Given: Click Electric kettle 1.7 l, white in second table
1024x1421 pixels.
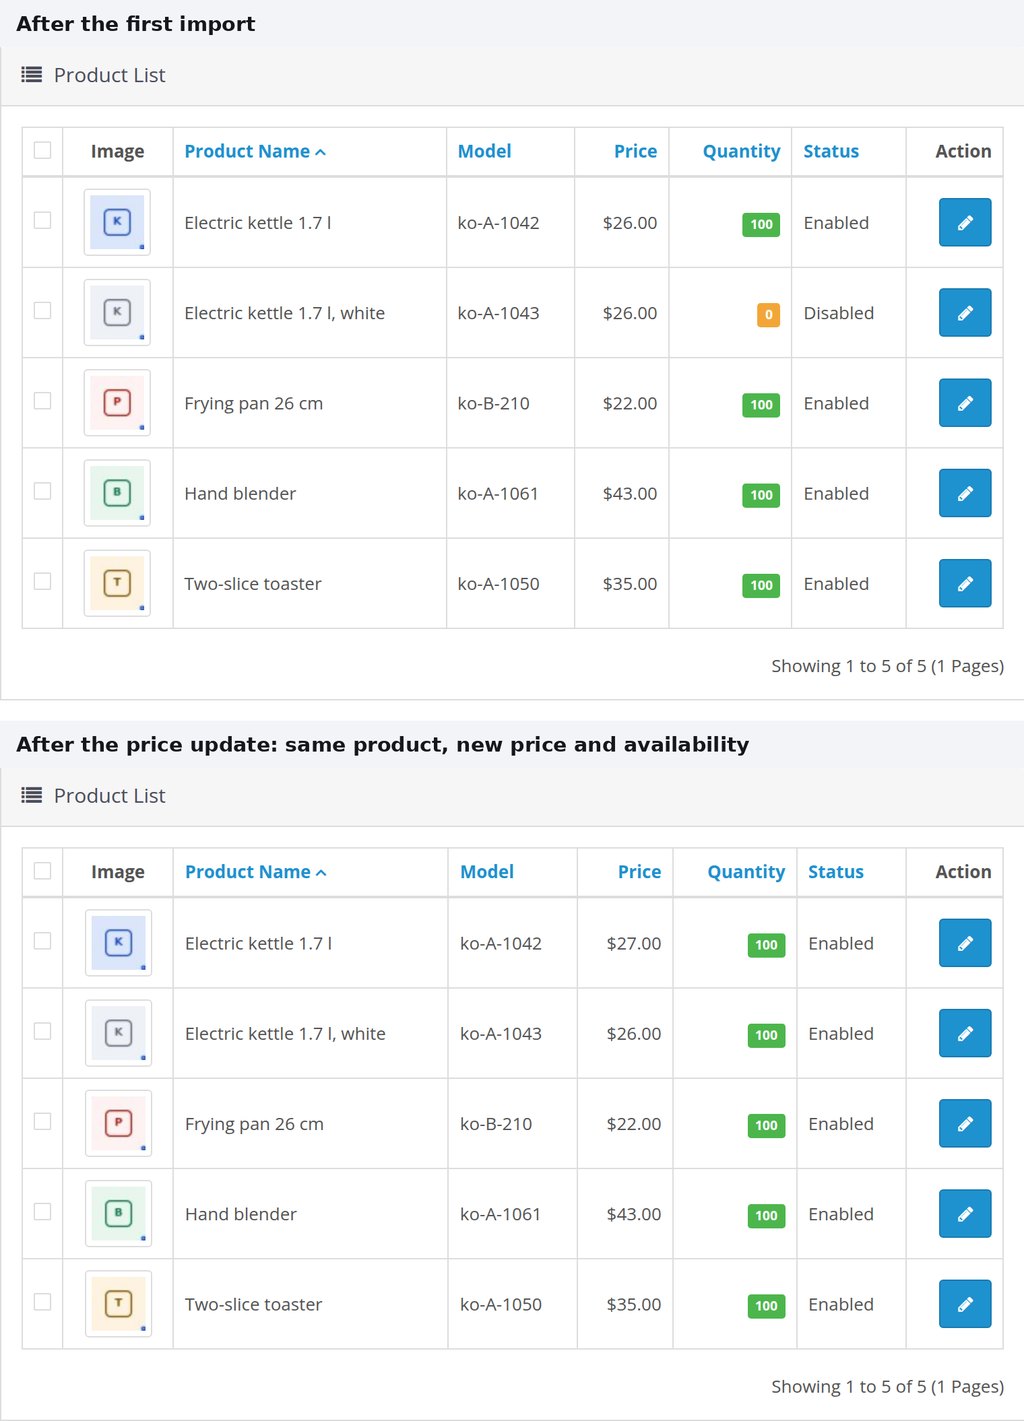Looking at the screenshot, I should (x=285, y=1034).
